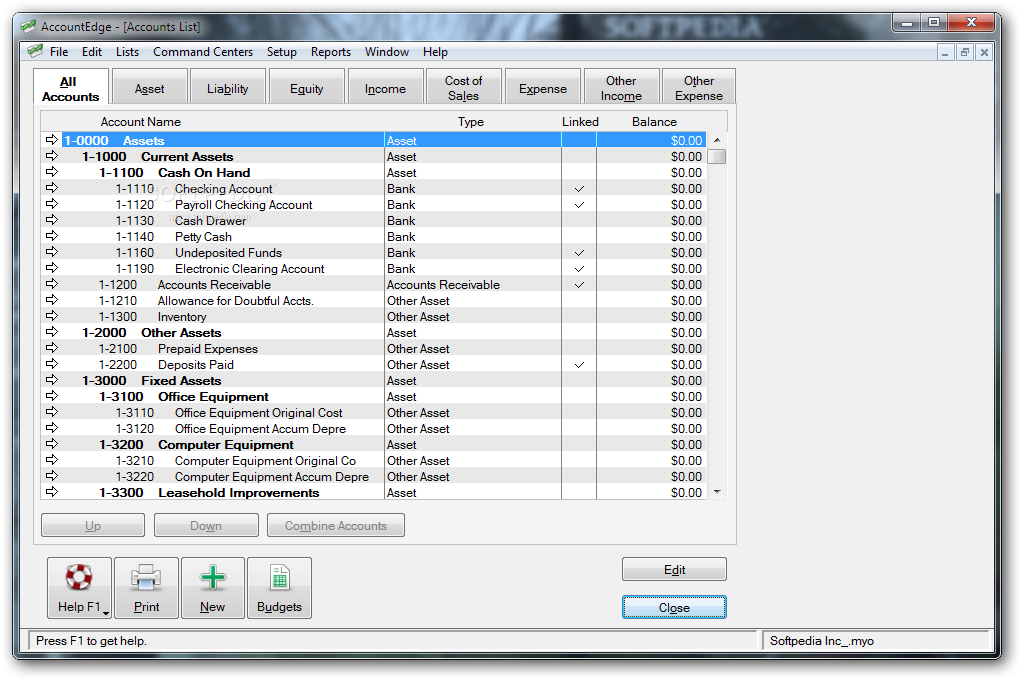Image resolution: width=1022 pixels, height=680 pixels.
Task: Click scrollbar down arrow of accounts list
Action: tap(717, 492)
